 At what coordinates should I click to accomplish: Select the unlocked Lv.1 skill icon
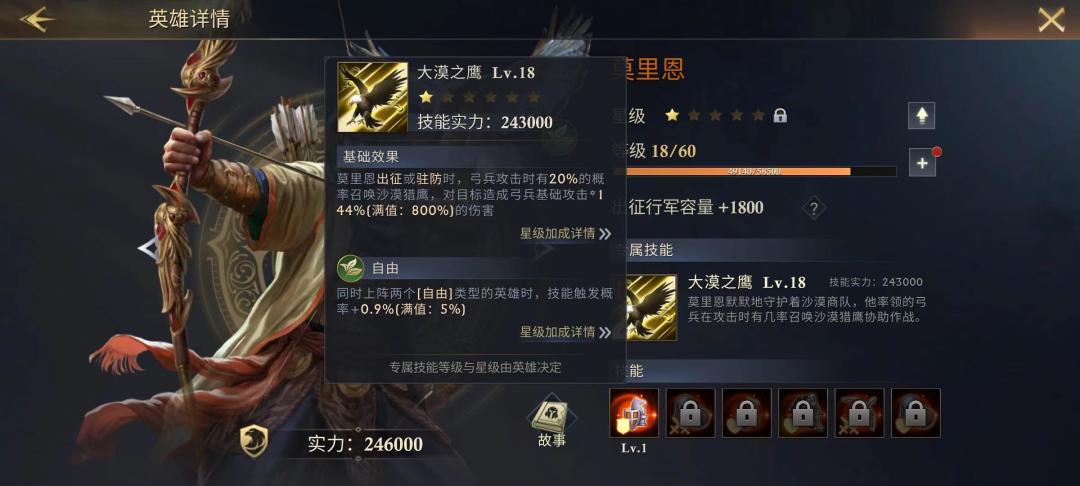pyautogui.click(x=634, y=413)
